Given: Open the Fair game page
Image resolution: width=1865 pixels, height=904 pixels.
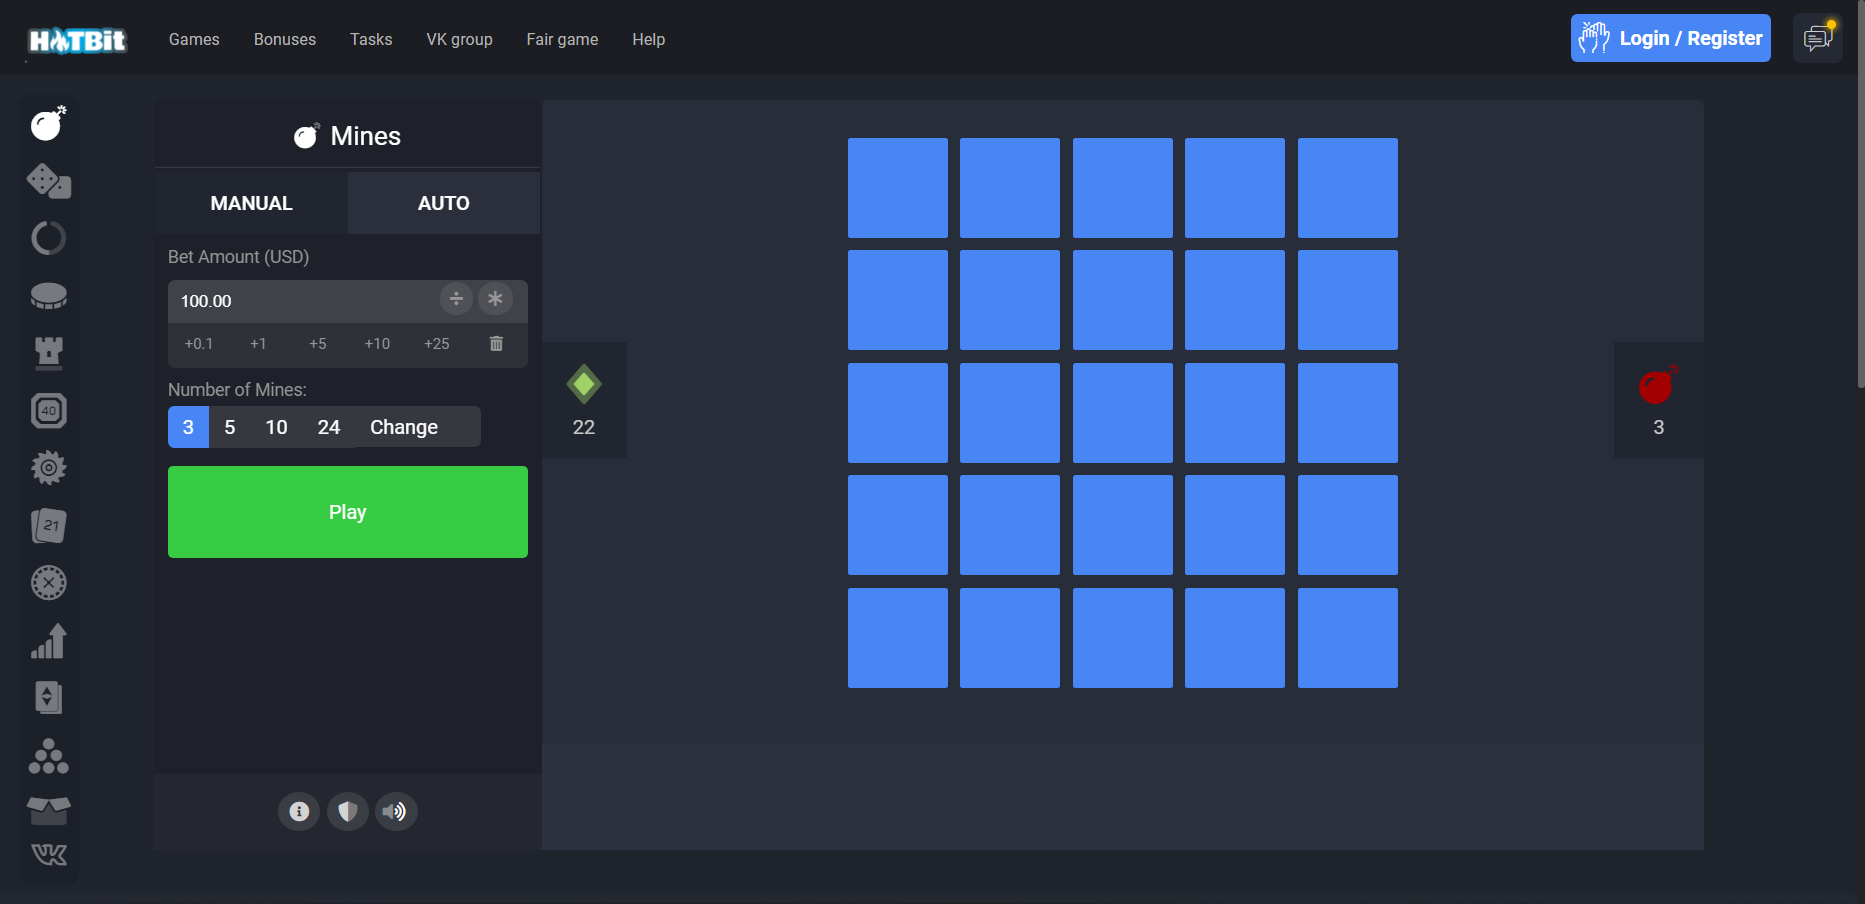Looking at the screenshot, I should coord(562,39).
